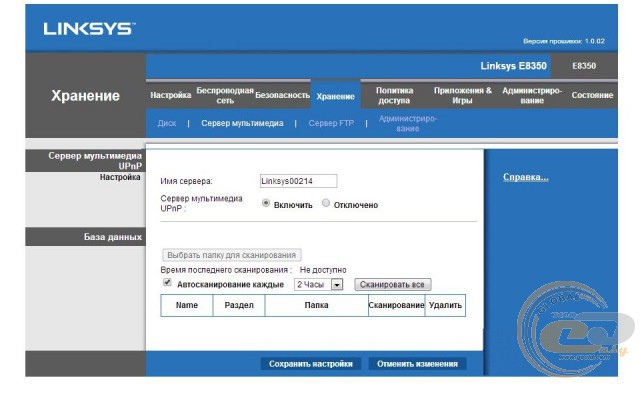Click the Папка column header
Viewport: 640px width, 394px height.
[x=317, y=305]
